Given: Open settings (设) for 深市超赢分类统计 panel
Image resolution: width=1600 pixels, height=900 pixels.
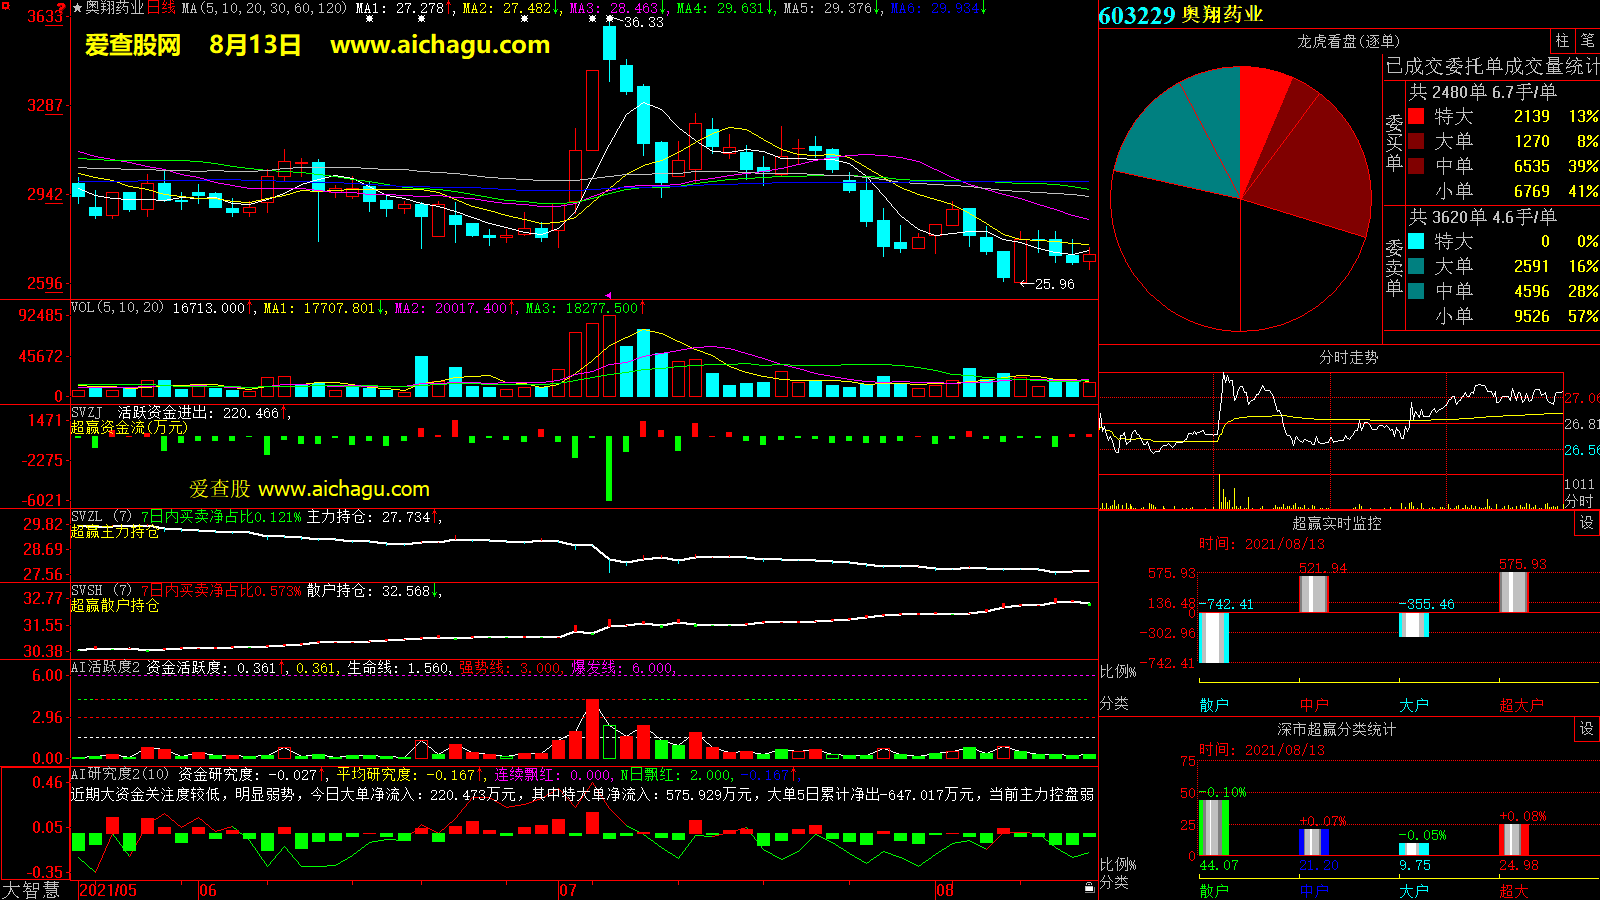Looking at the screenshot, I should 1586,729.
